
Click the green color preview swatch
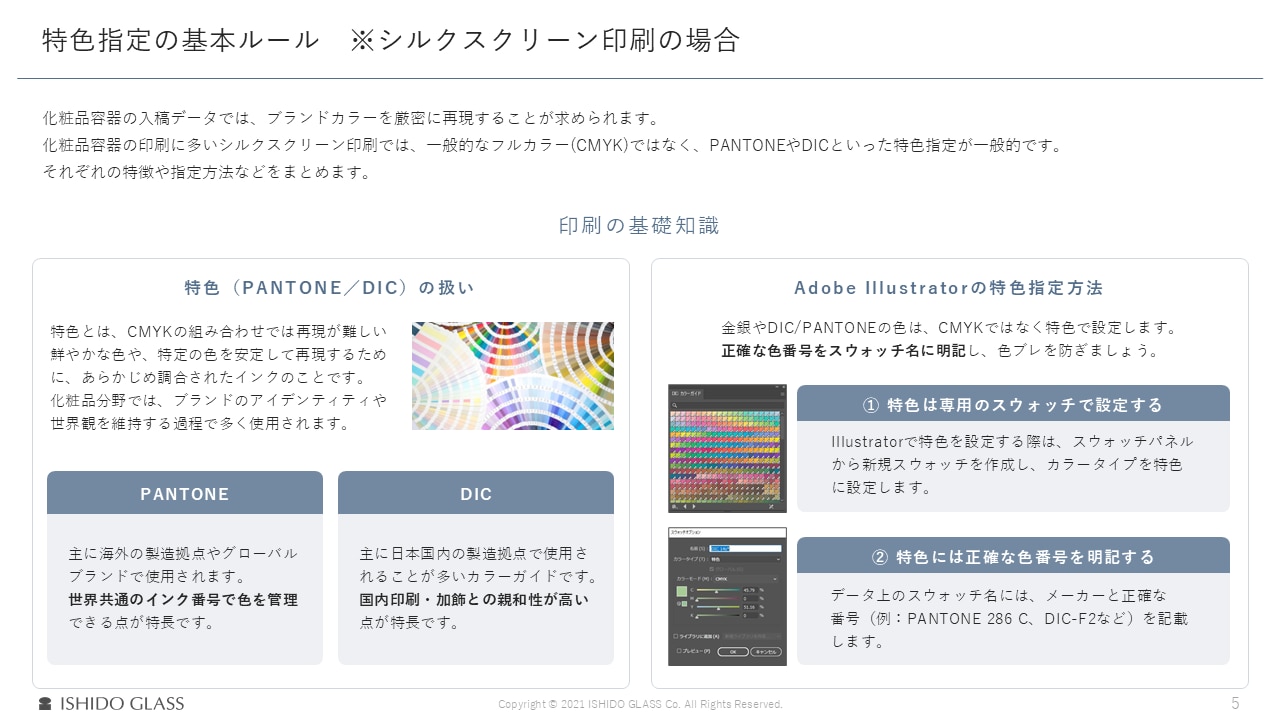coord(681,591)
